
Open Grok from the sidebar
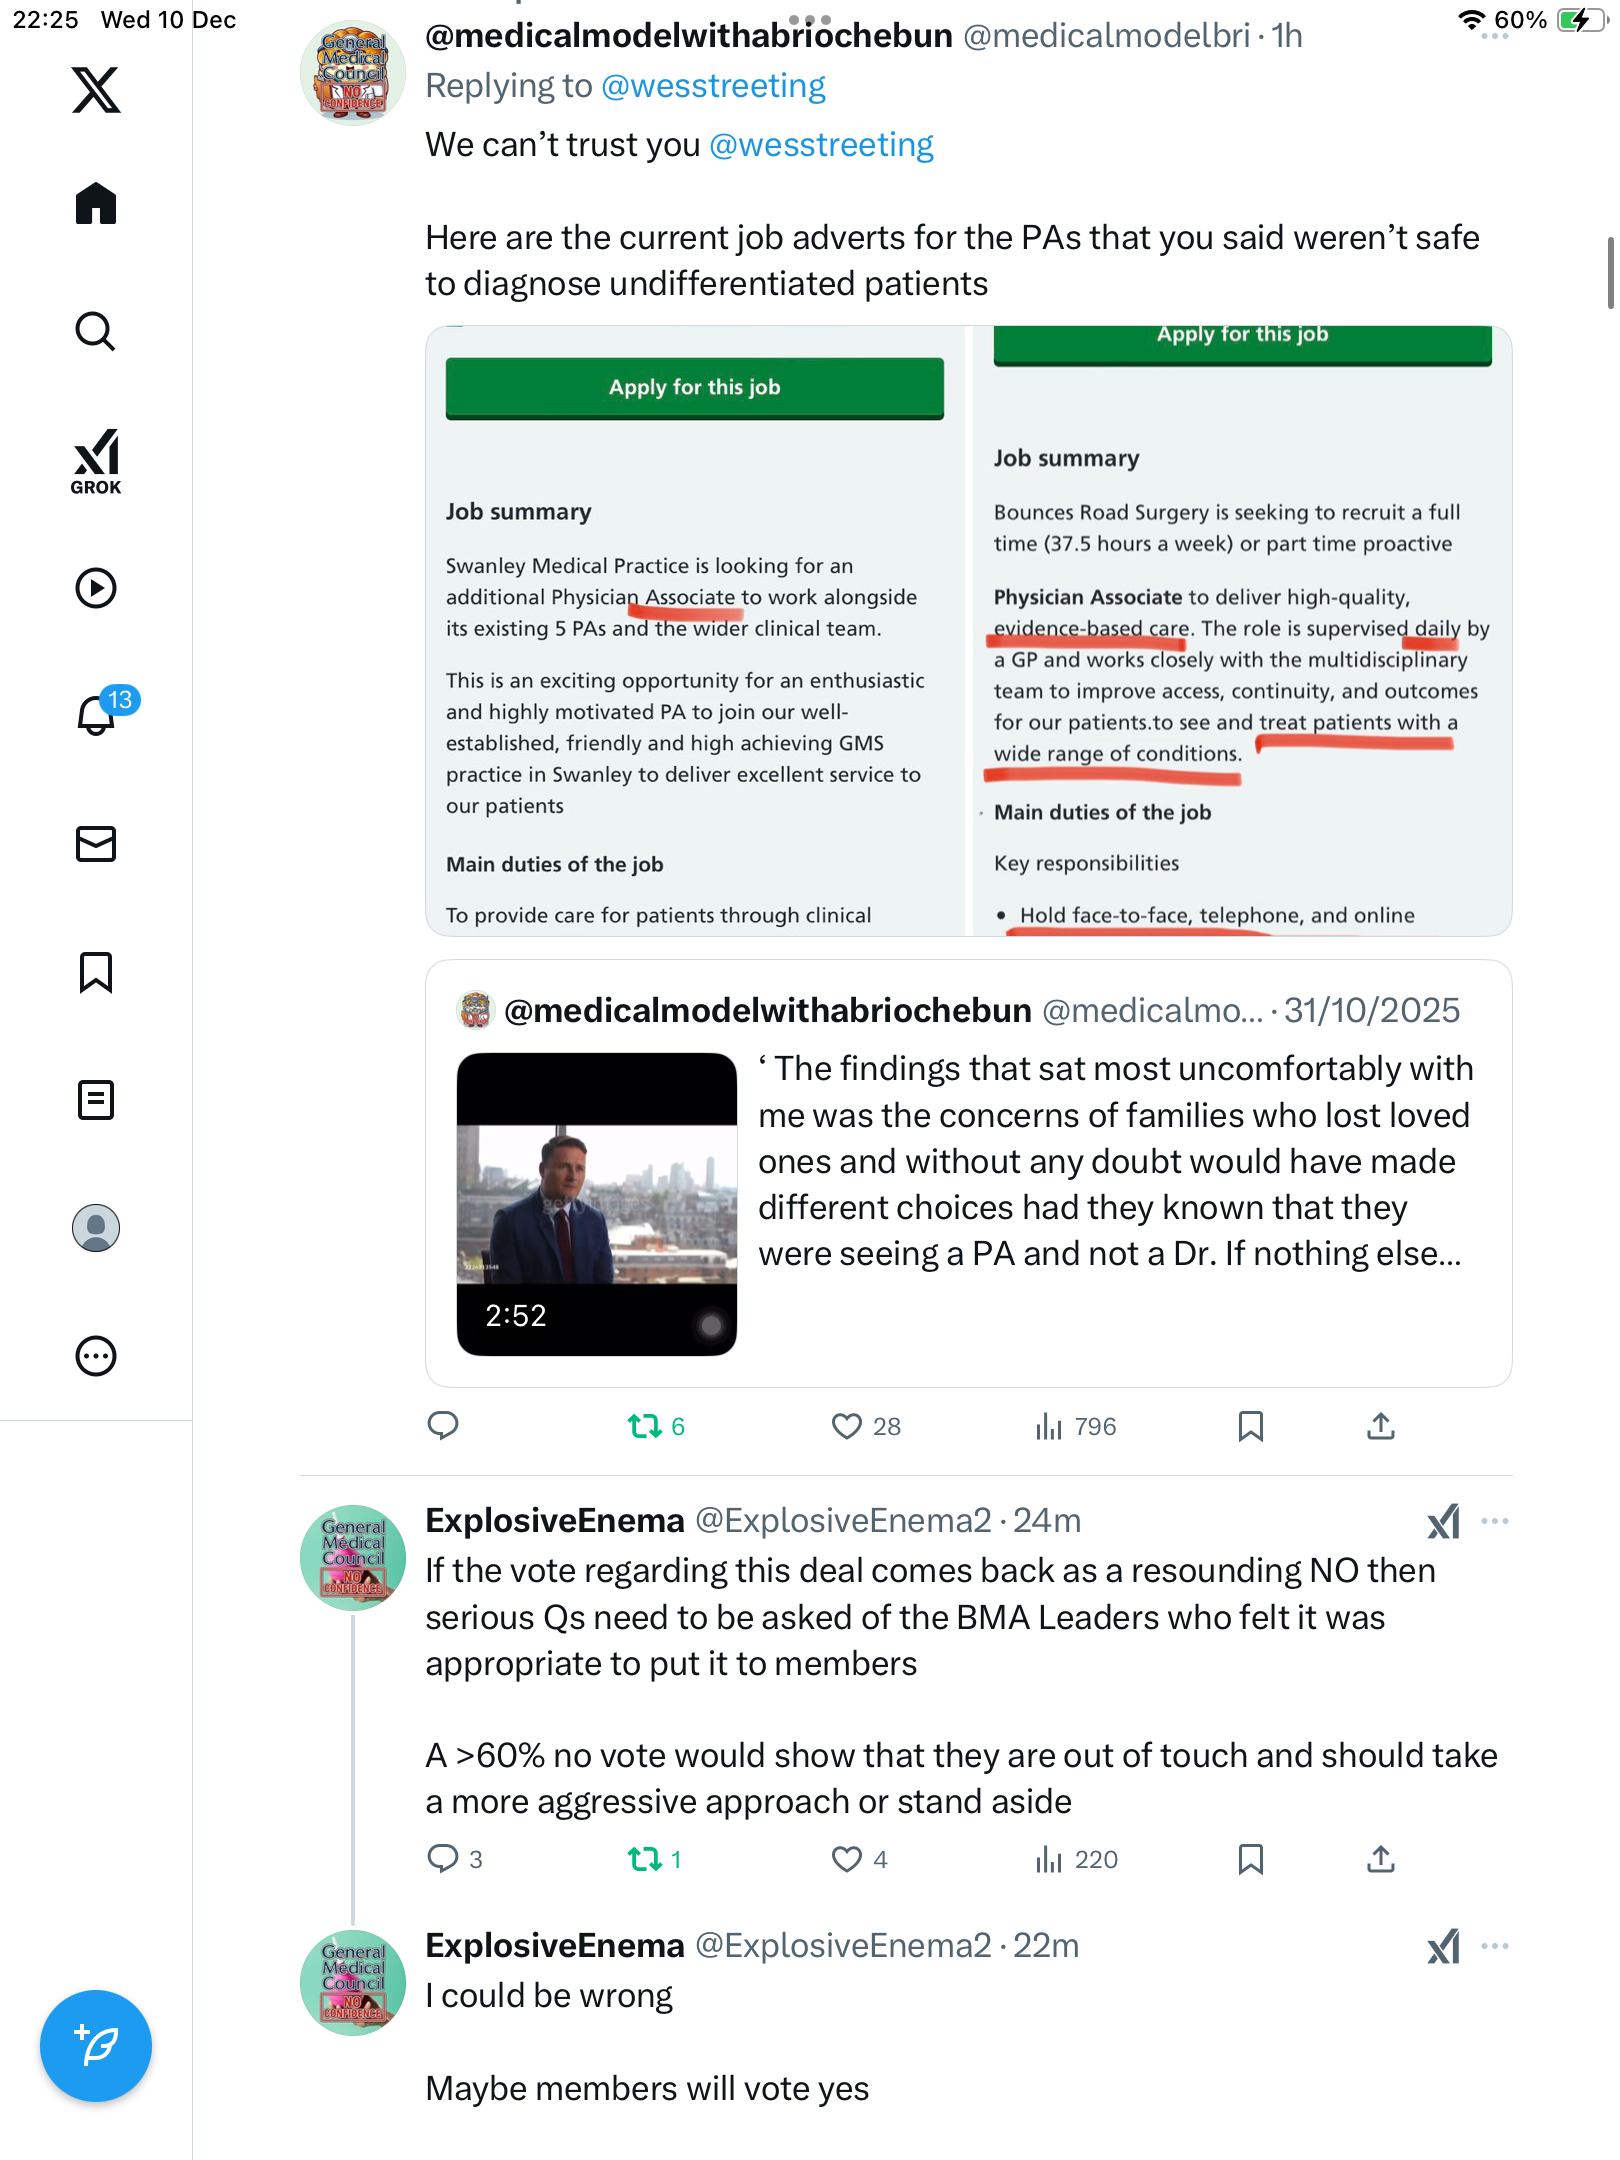click(96, 461)
